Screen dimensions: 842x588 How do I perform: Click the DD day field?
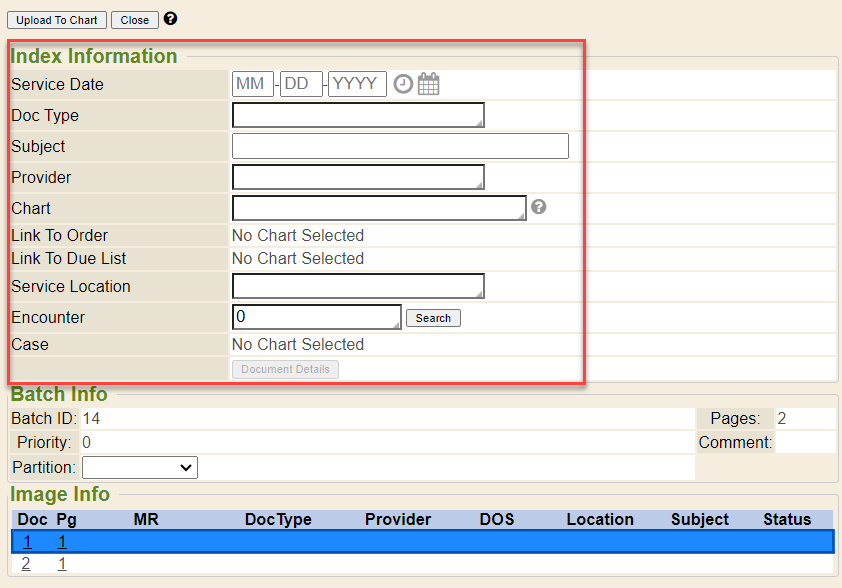(x=301, y=84)
